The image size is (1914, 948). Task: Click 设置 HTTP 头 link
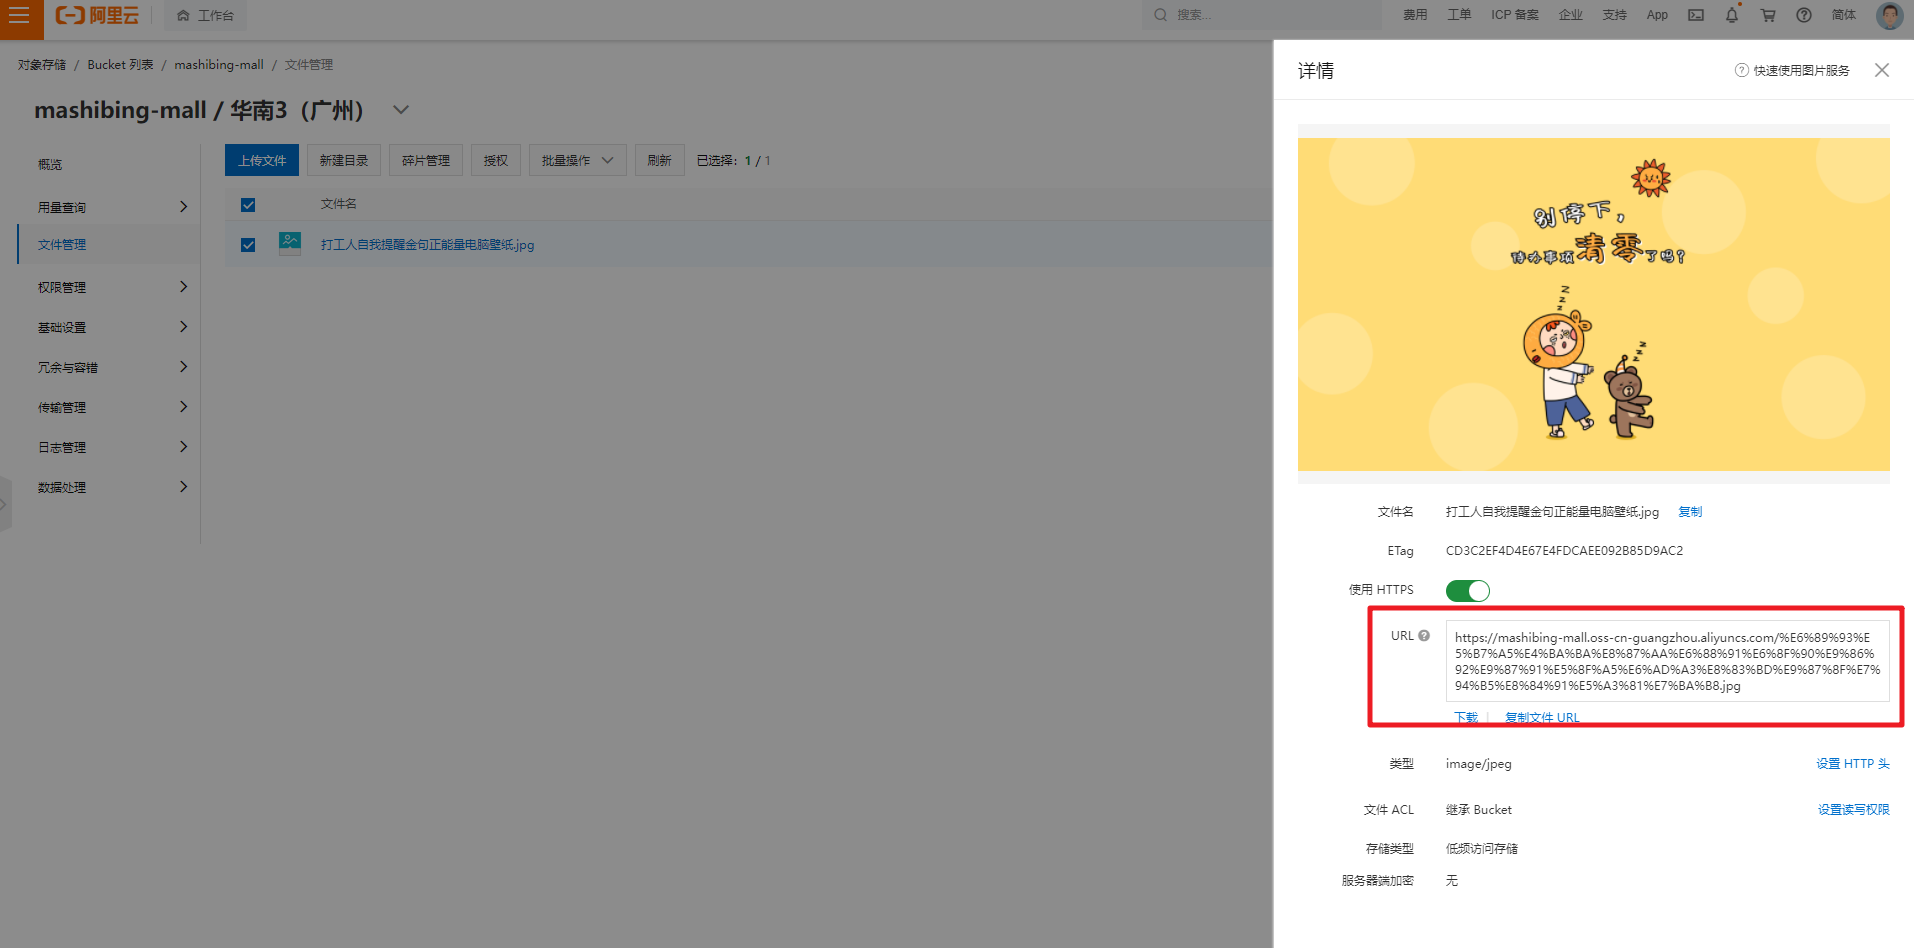tap(1853, 764)
